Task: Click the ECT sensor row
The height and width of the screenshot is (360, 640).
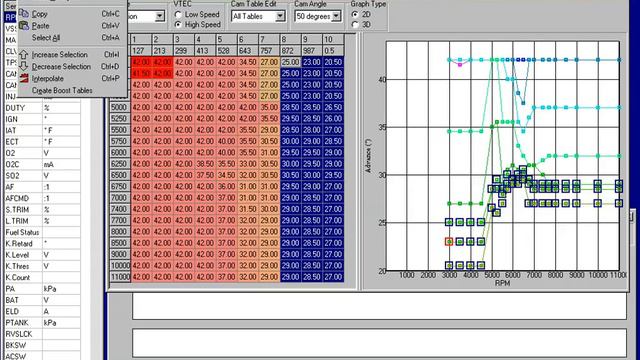Action: click(x=42, y=142)
